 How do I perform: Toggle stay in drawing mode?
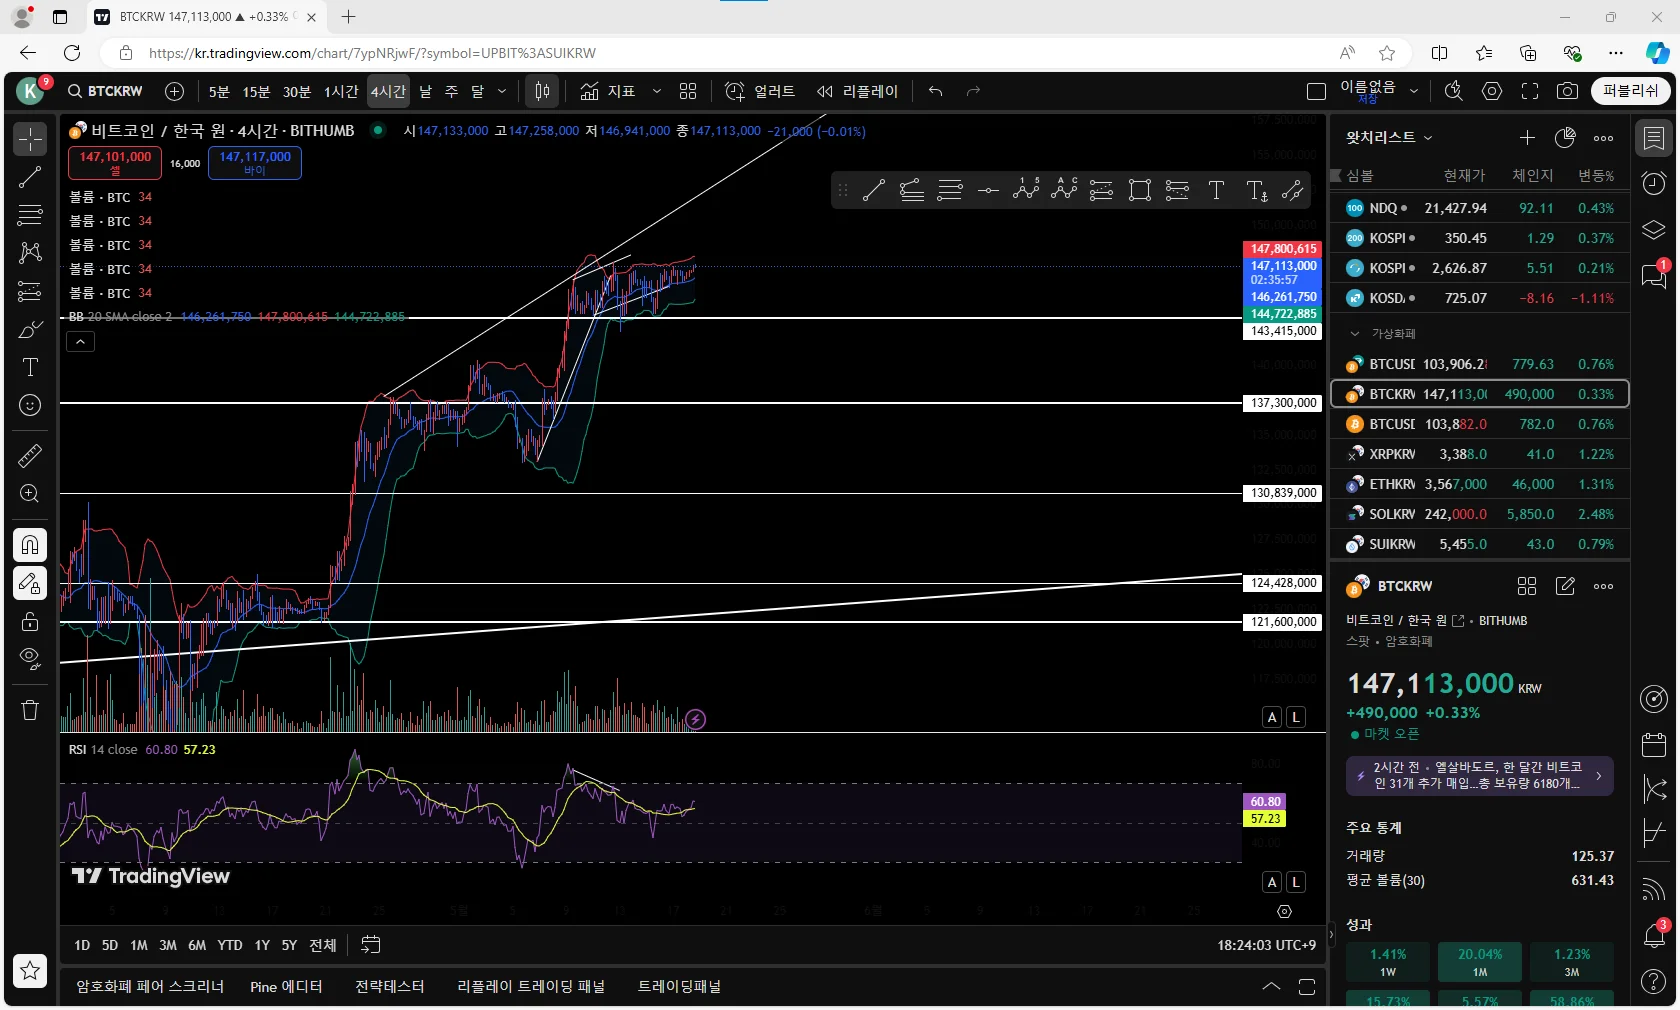click(x=30, y=582)
